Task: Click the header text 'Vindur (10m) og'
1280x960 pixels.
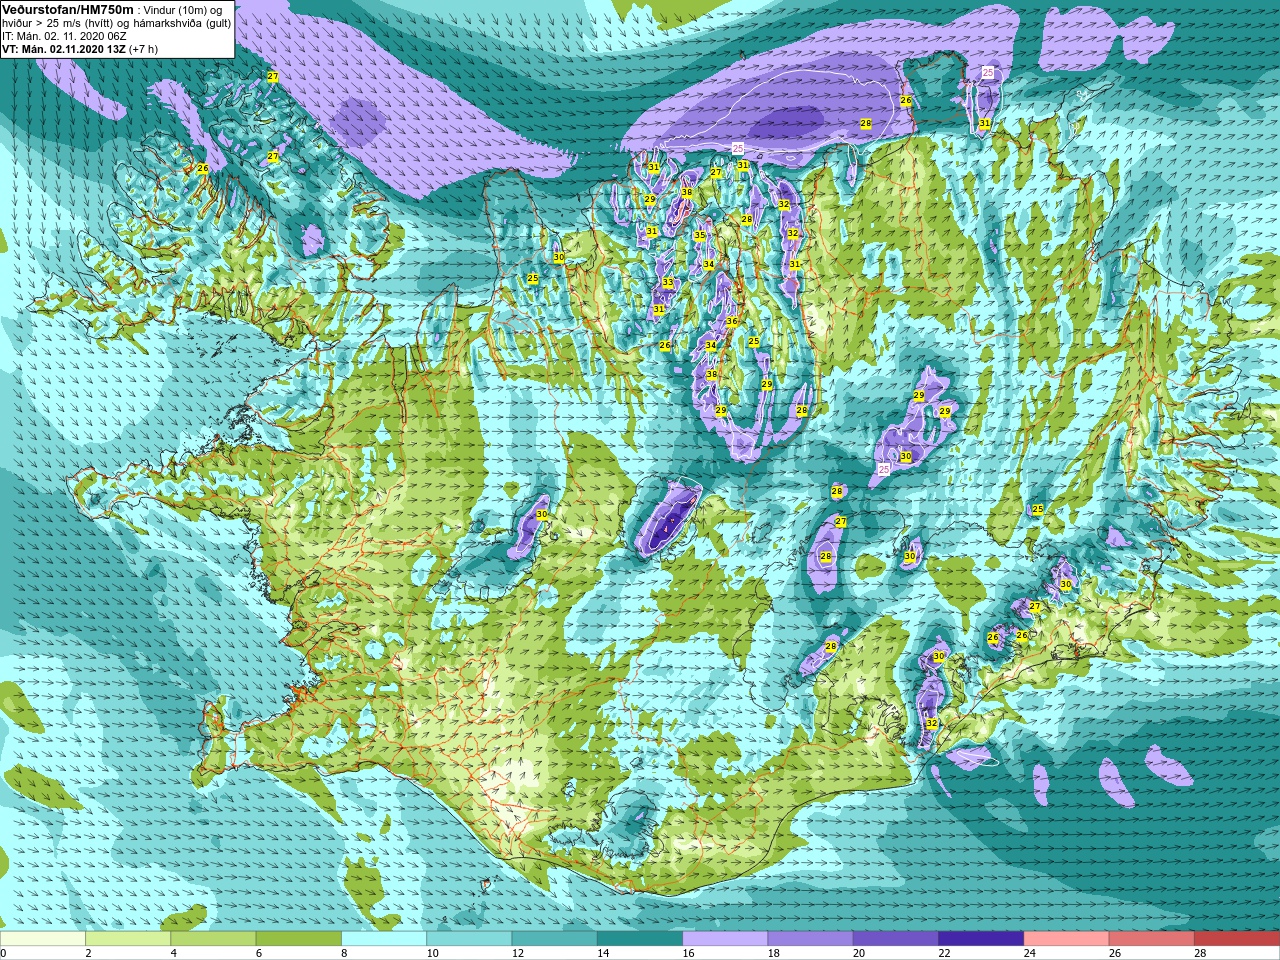Action: (x=184, y=10)
